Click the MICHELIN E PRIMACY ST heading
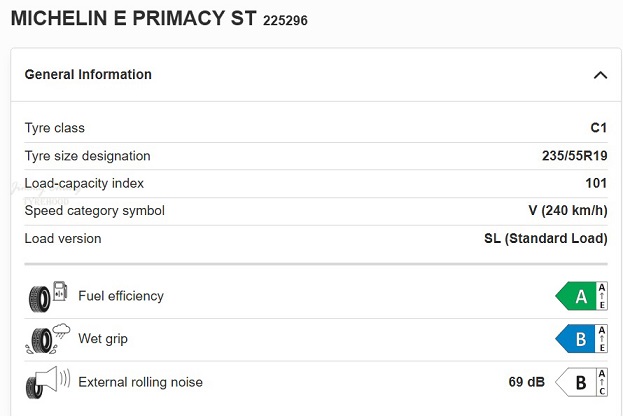Viewport: 623px width, 416px height. pos(132,18)
